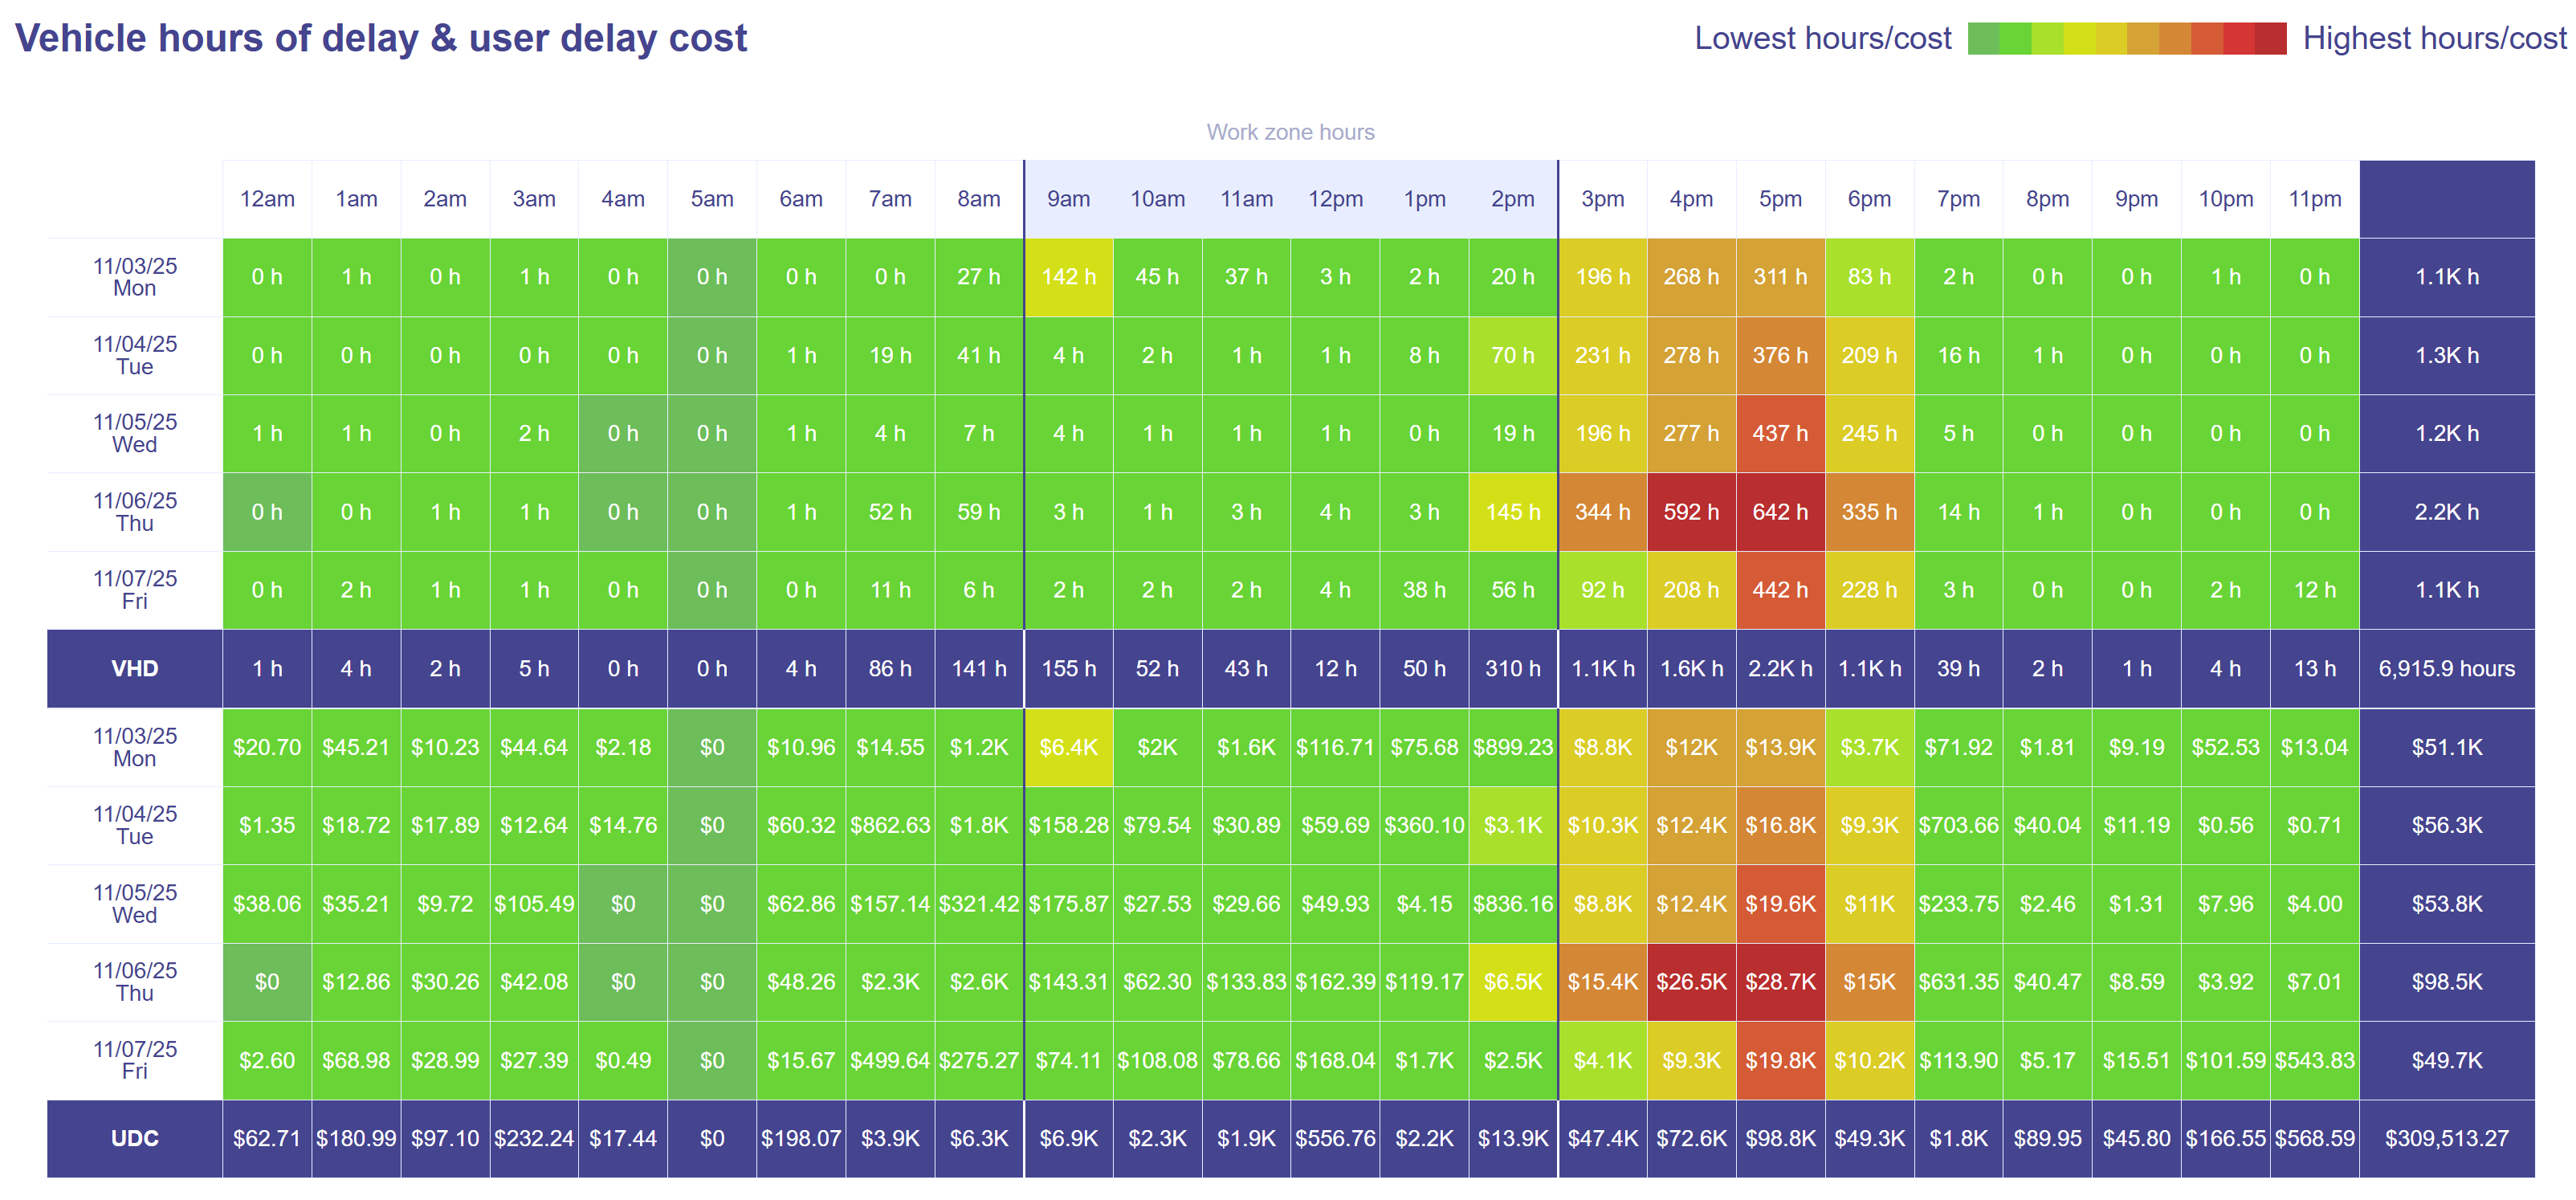Click the $309,513.27 total cost cell
The height and width of the screenshot is (1200, 2576).
[2446, 1138]
